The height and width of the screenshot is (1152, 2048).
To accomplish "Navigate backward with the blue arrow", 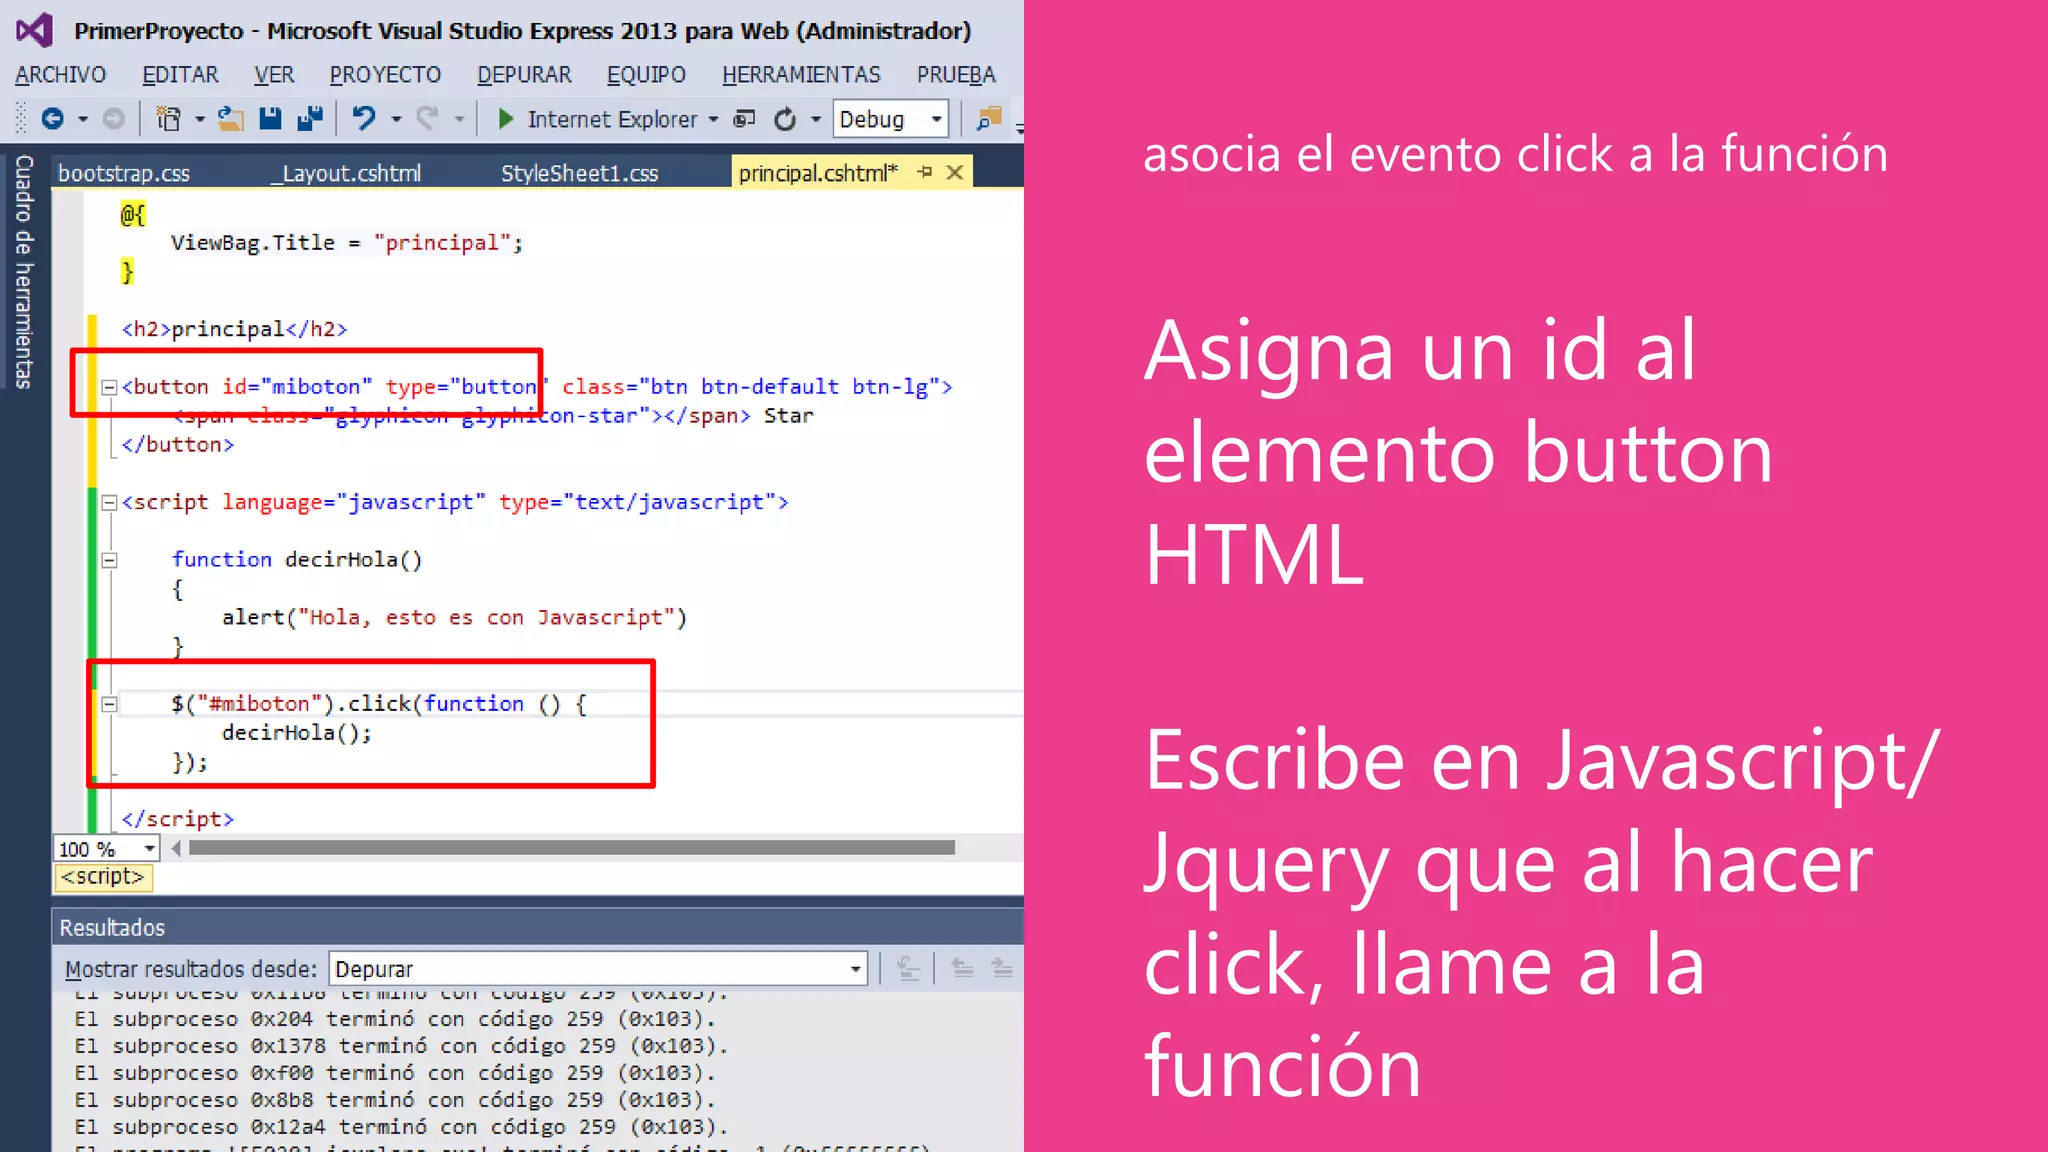I will (x=52, y=119).
